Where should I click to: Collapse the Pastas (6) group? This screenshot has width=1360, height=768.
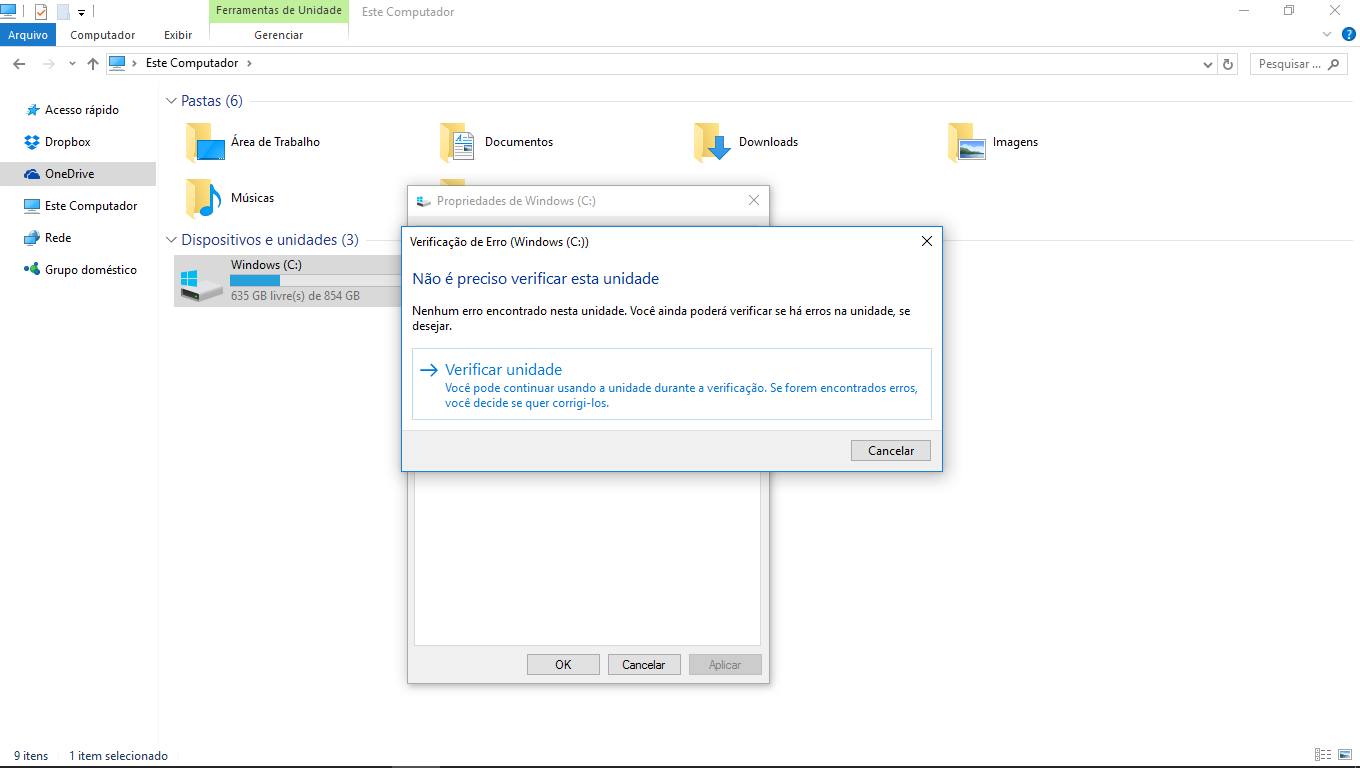click(171, 101)
